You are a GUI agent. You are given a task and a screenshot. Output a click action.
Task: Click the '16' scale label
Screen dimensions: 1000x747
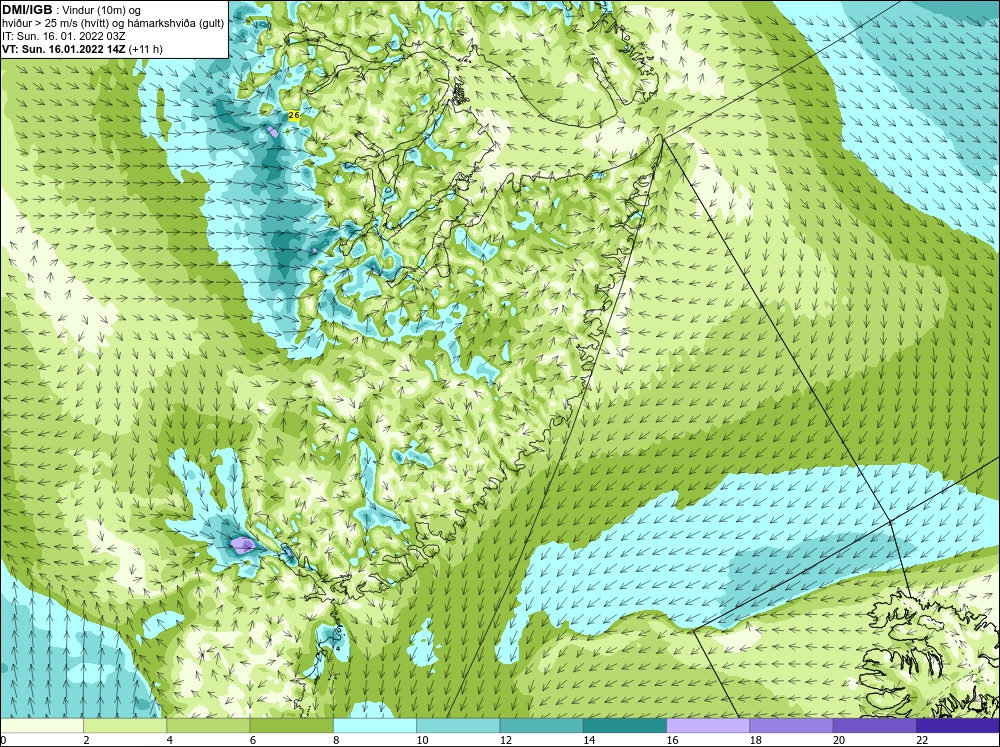[673, 740]
